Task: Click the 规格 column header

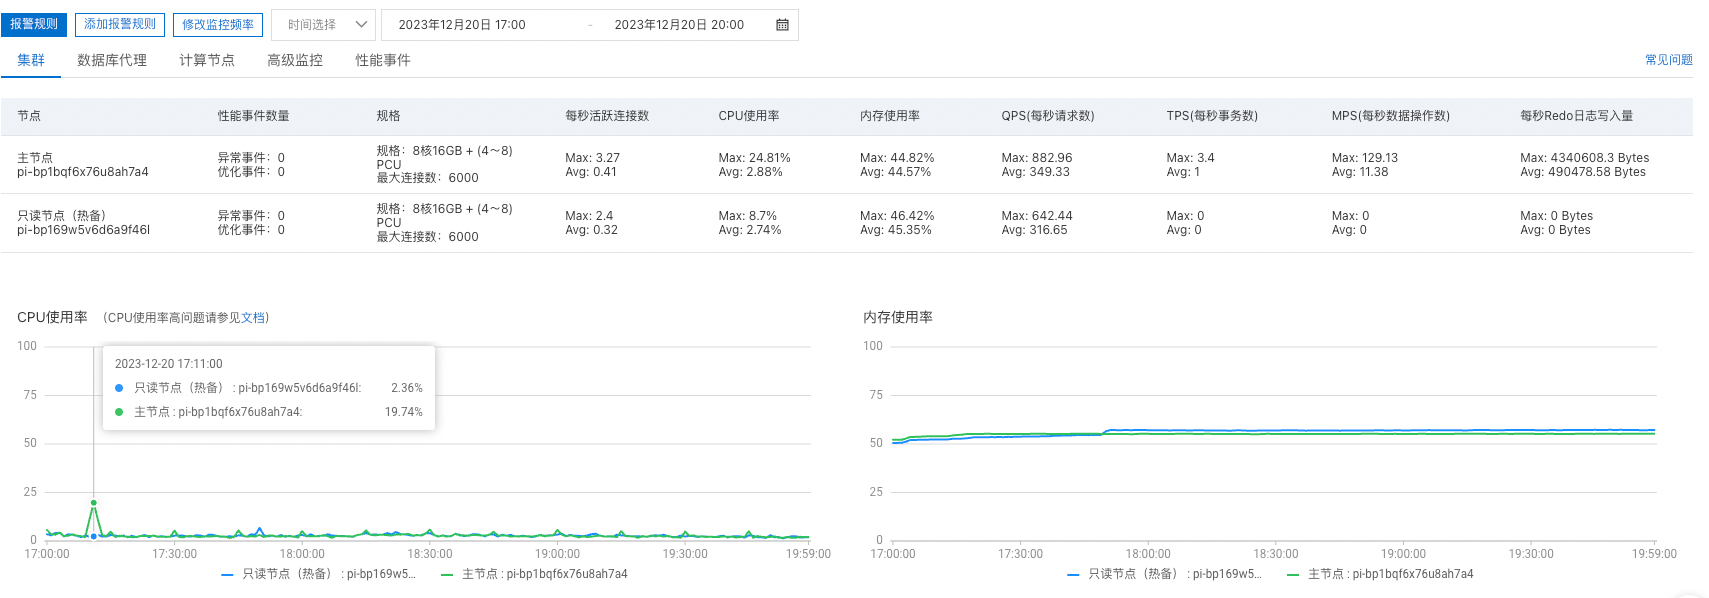Action: 388,116
